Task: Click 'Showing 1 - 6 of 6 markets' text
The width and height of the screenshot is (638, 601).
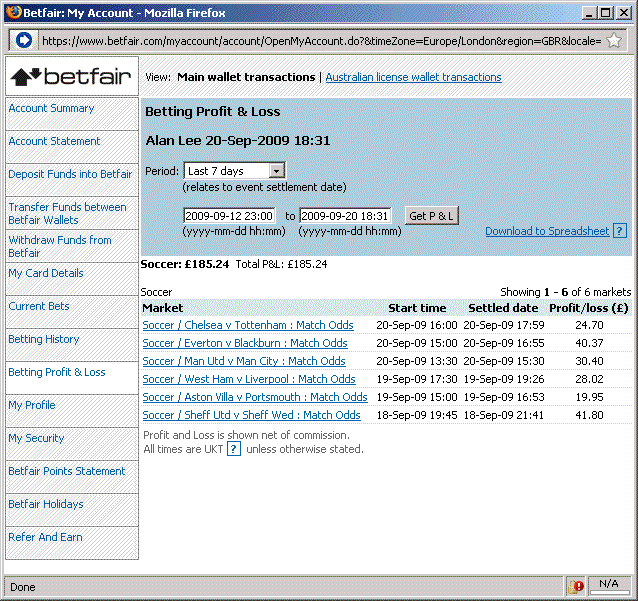Action: point(566,292)
